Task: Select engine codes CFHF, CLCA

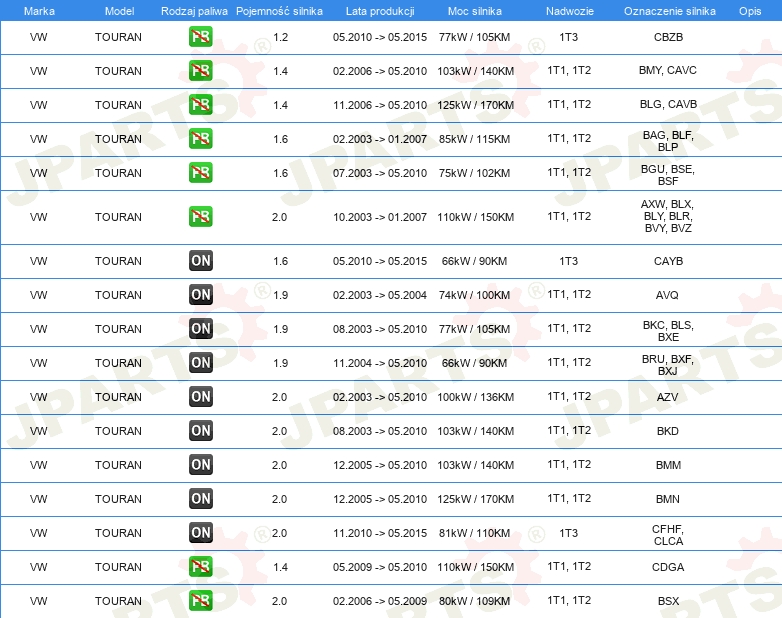Action: 668,535
